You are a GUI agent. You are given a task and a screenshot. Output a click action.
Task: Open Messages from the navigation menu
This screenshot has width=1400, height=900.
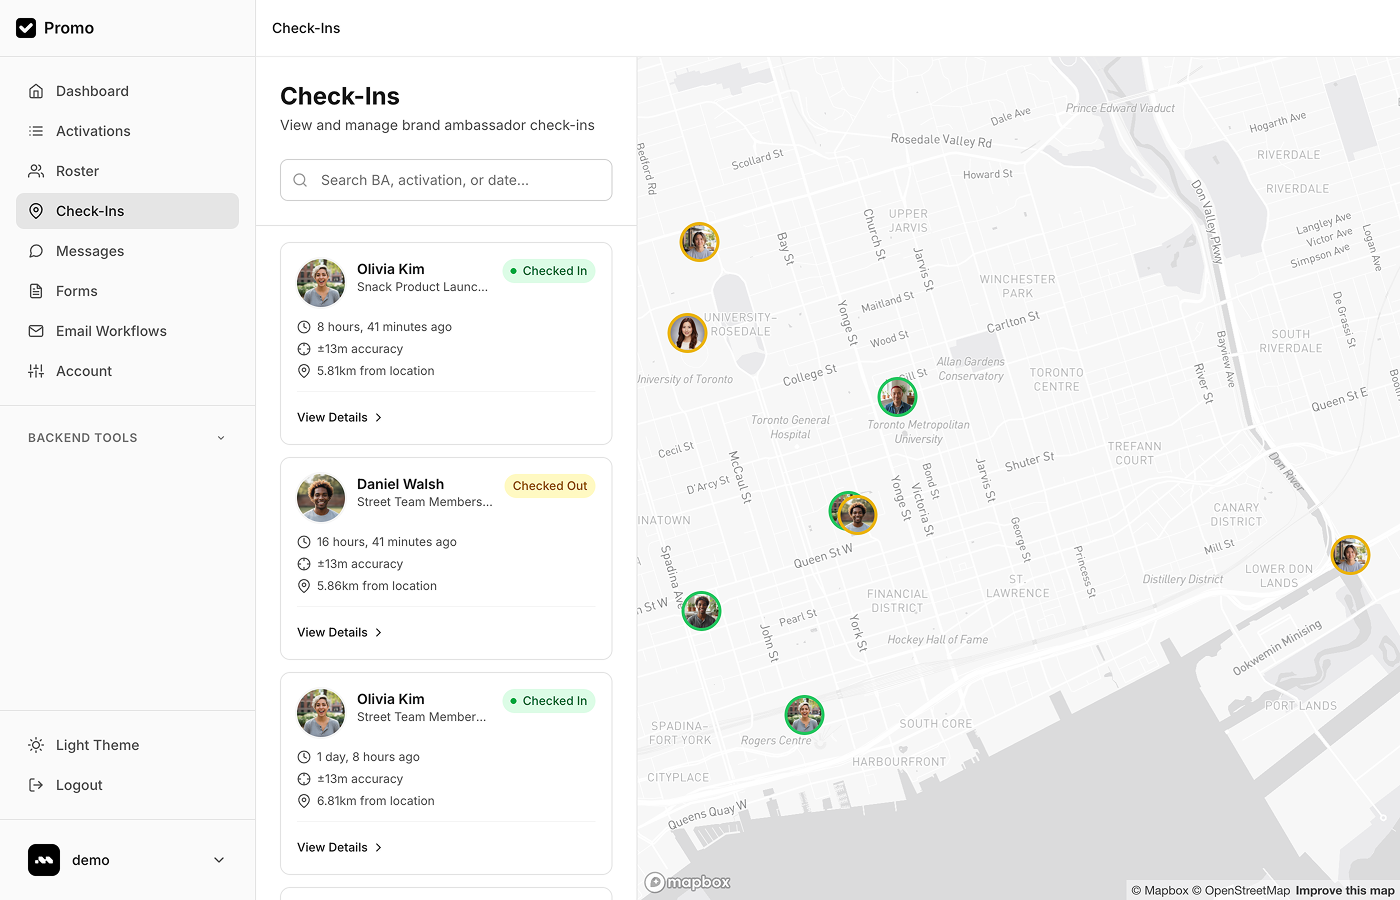pos(88,251)
